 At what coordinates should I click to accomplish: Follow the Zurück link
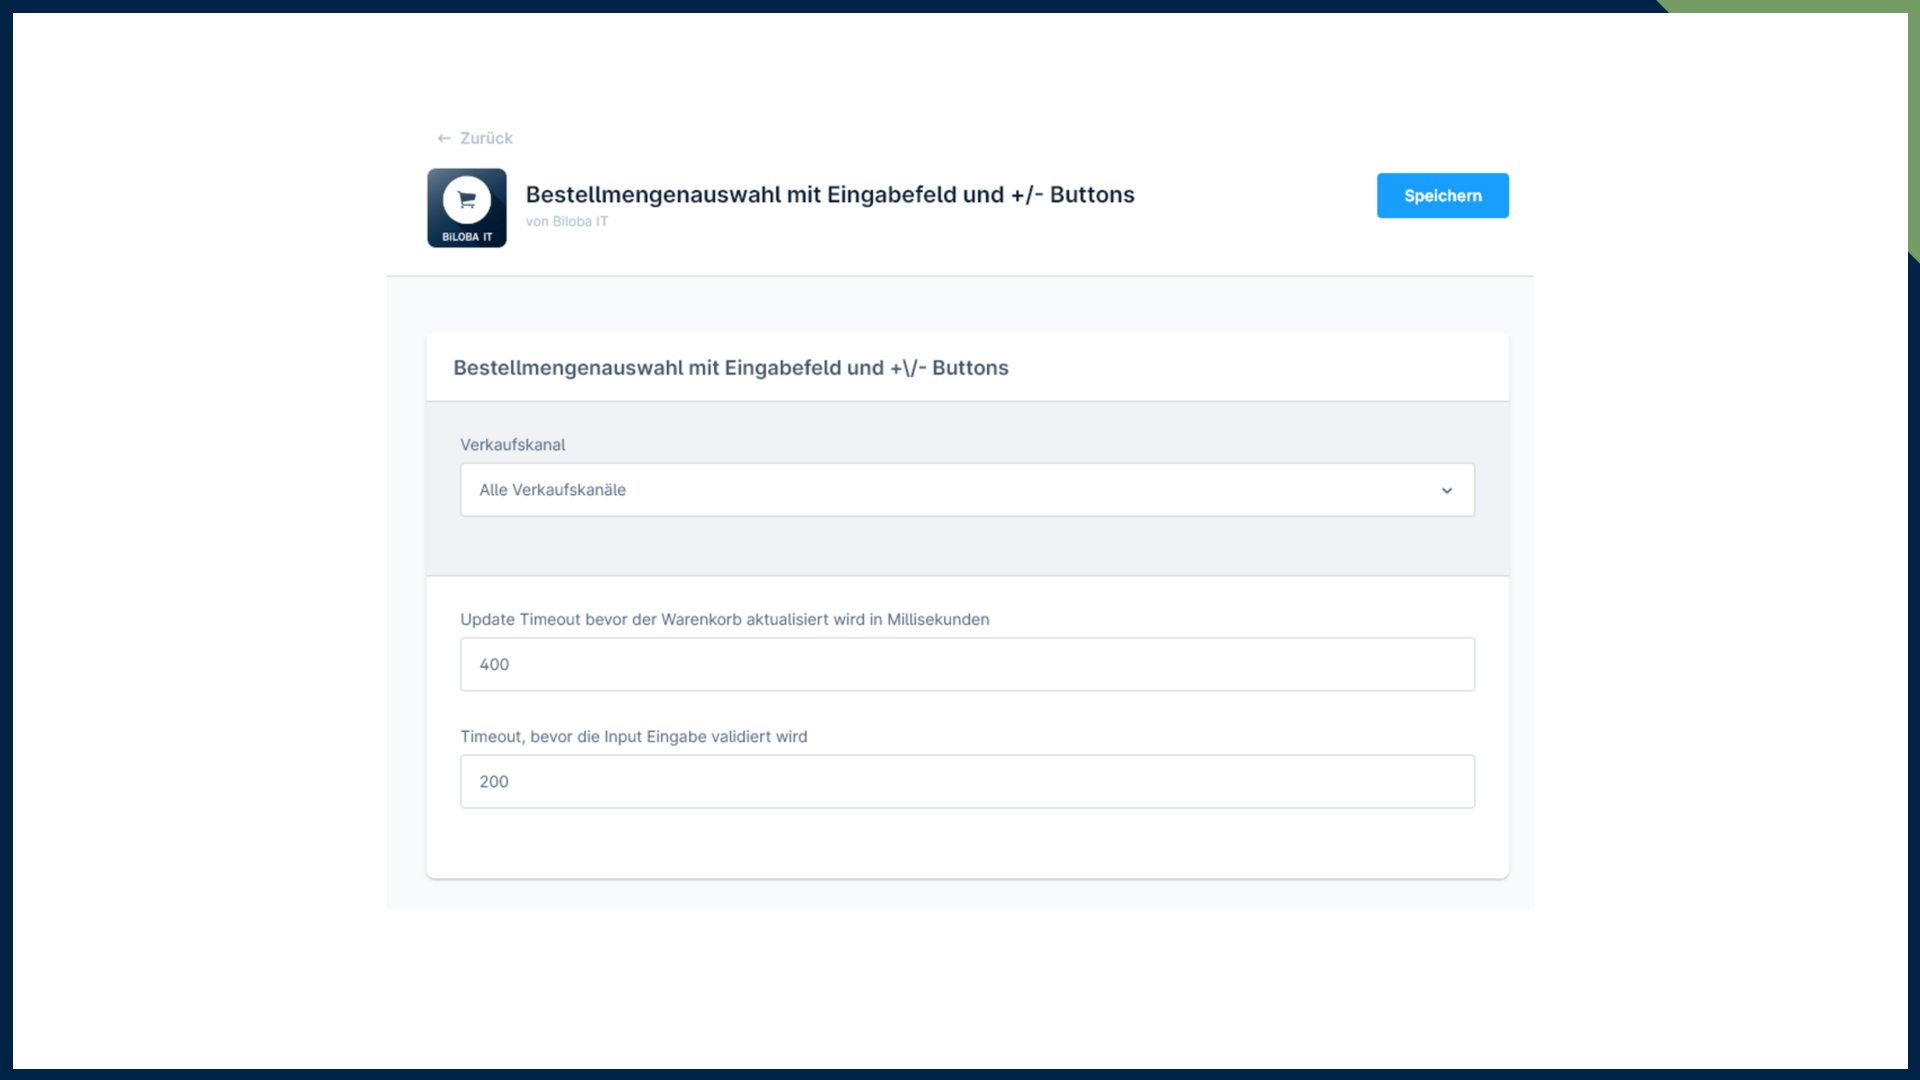(x=484, y=137)
